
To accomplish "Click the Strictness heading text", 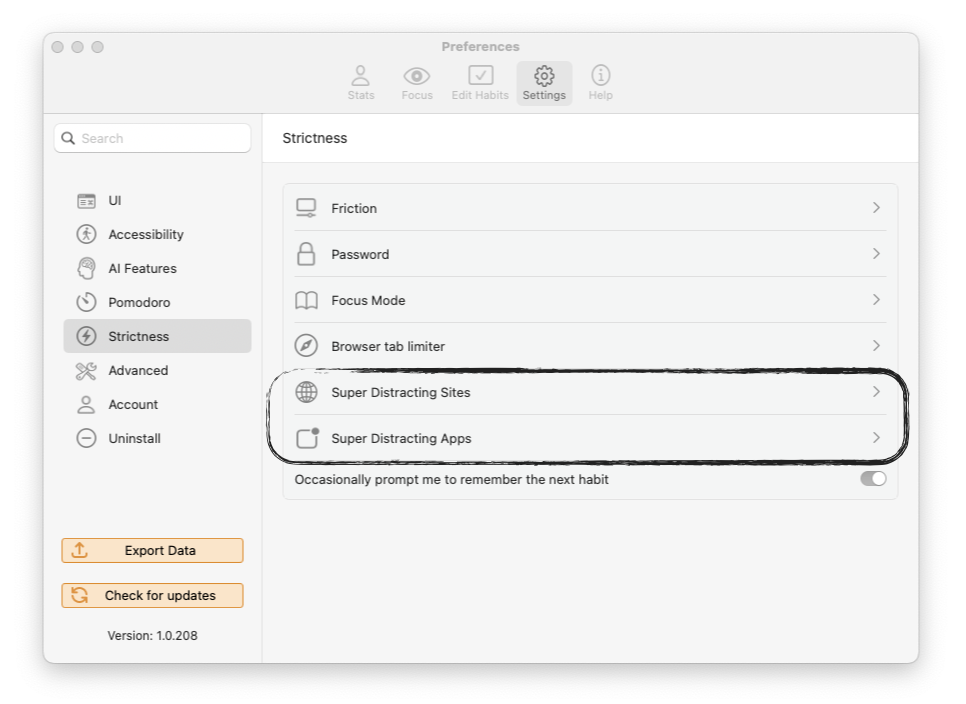I will pos(315,138).
